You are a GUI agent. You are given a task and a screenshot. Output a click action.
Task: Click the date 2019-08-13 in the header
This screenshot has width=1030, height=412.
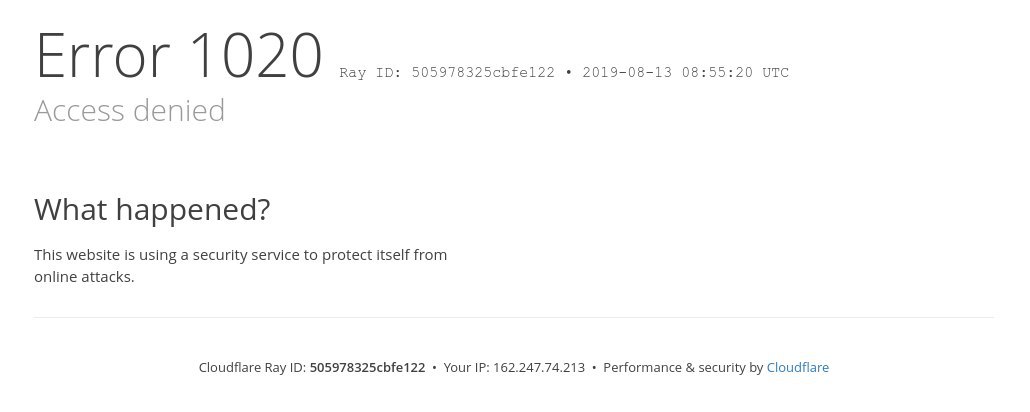point(627,72)
